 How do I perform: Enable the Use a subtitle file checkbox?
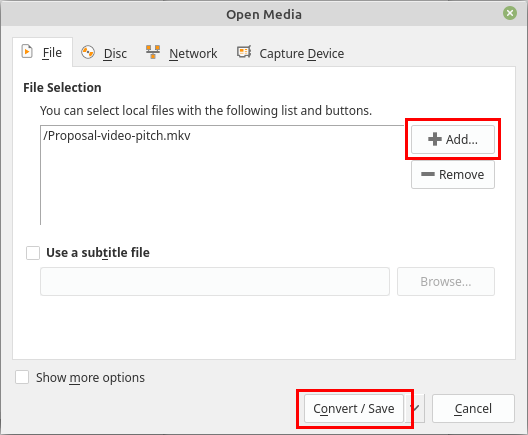33,253
